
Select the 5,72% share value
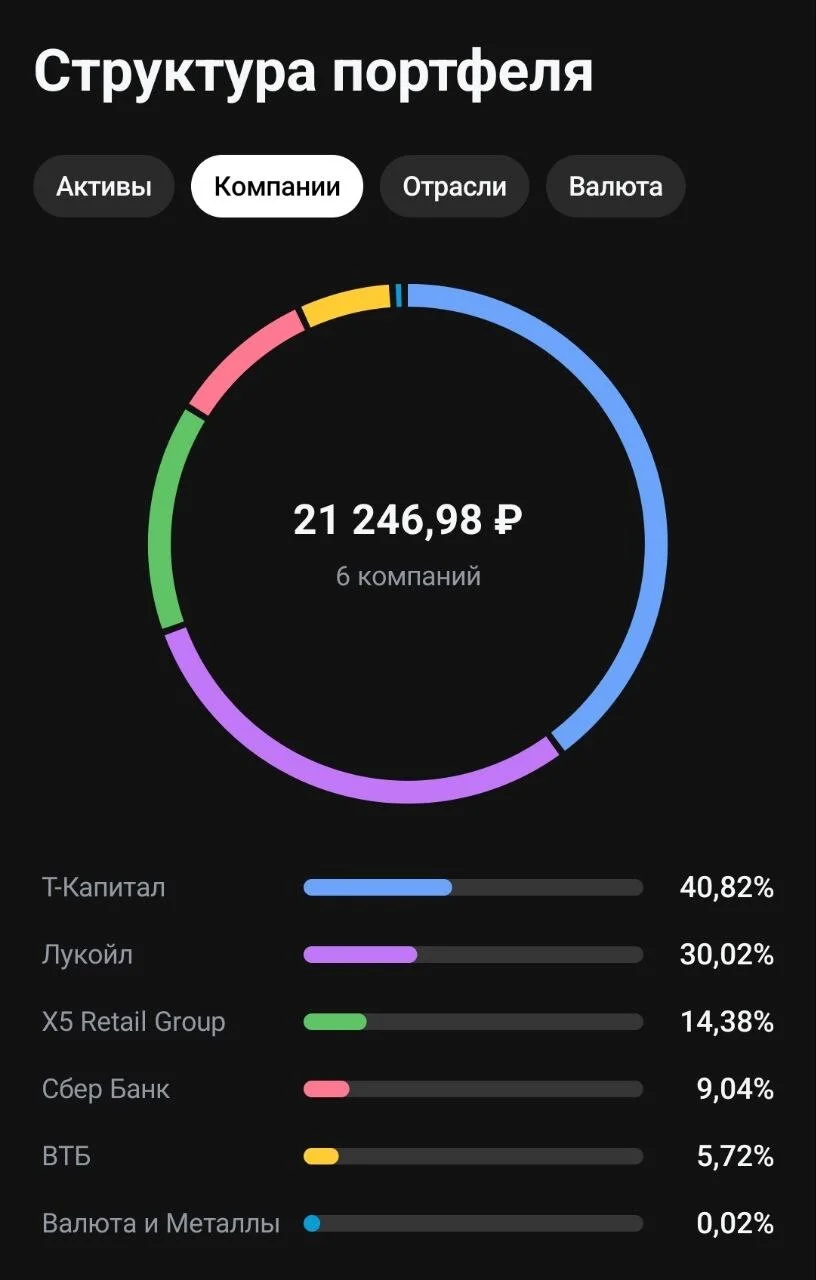coord(735,1157)
